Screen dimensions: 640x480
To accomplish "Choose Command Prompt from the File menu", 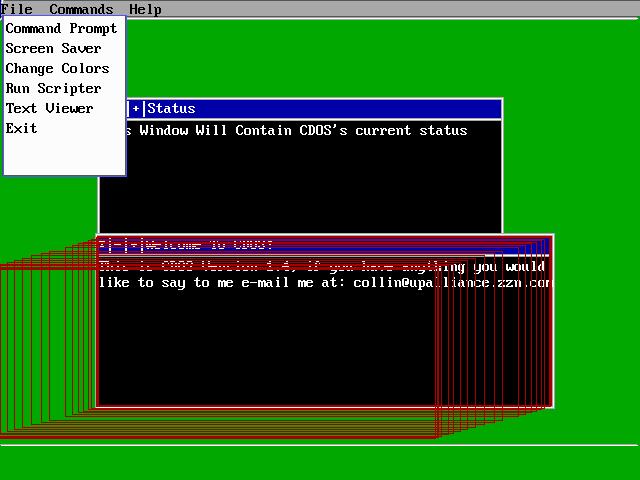I will (61, 29).
